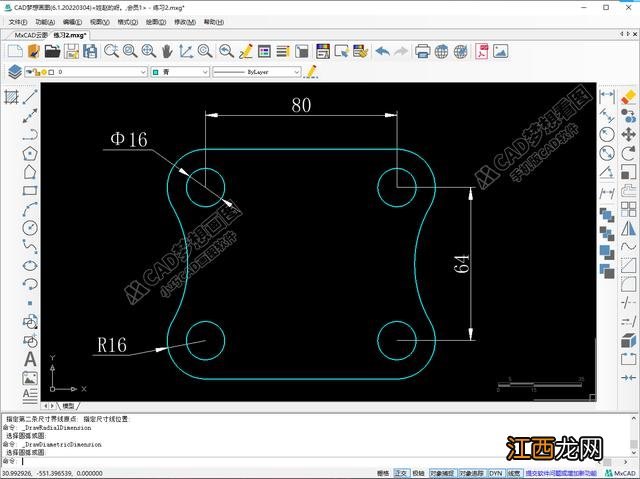Image resolution: width=640 pixels, height=479 pixels.
Task: Click the Undo arrow icon
Action: [x=383, y=51]
